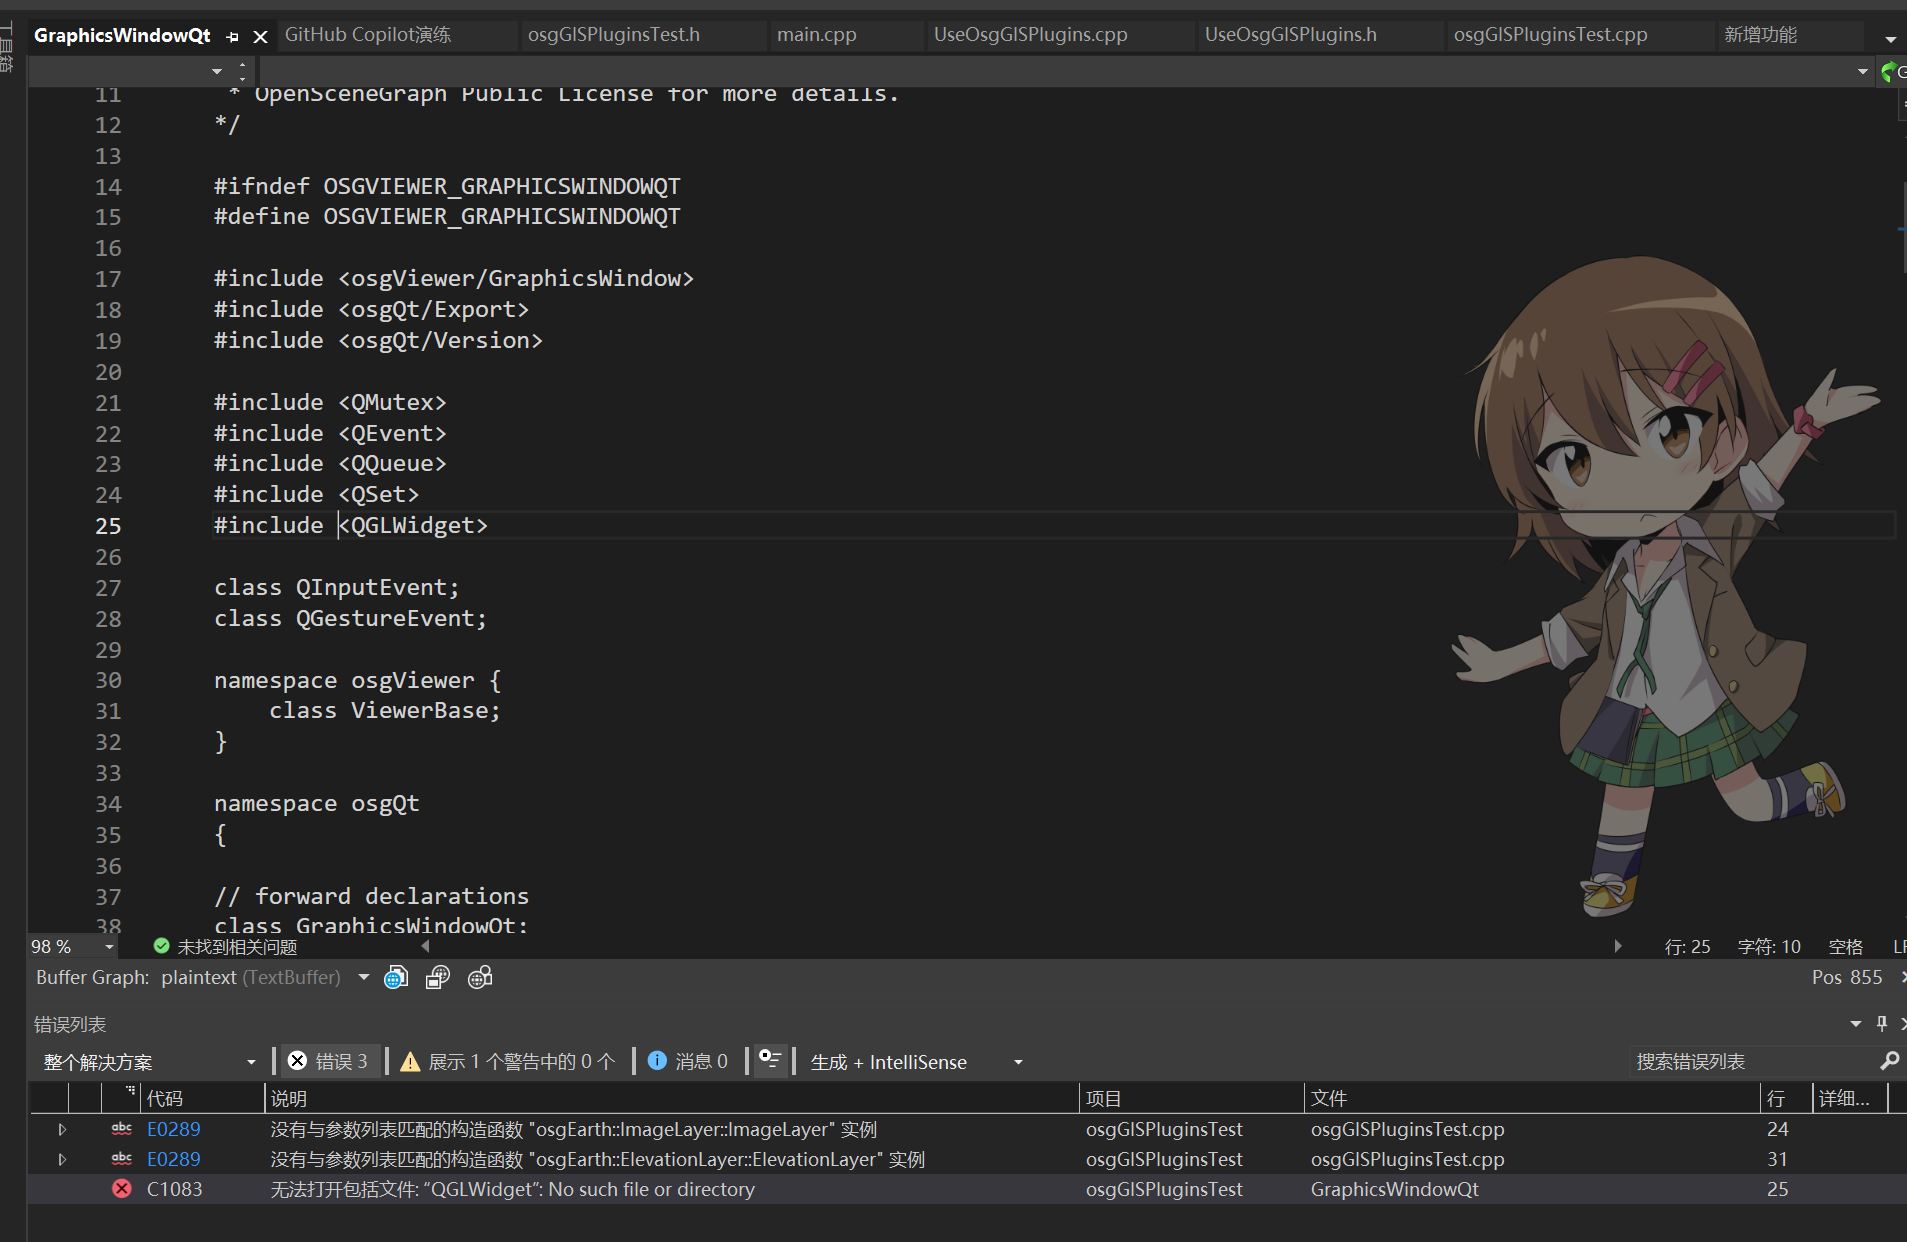The height and width of the screenshot is (1242, 1907).
Task: Open the osgGISPluginsTest.h tab
Action: tap(614, 35)
